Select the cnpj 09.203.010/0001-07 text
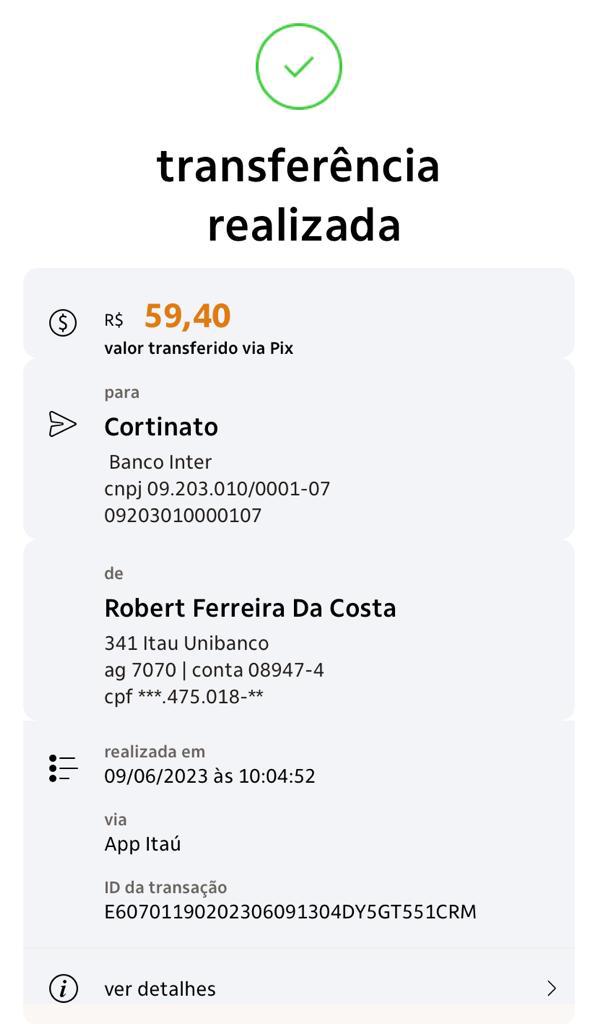This screenshot has height=1024, width=598. click(217, 489)
